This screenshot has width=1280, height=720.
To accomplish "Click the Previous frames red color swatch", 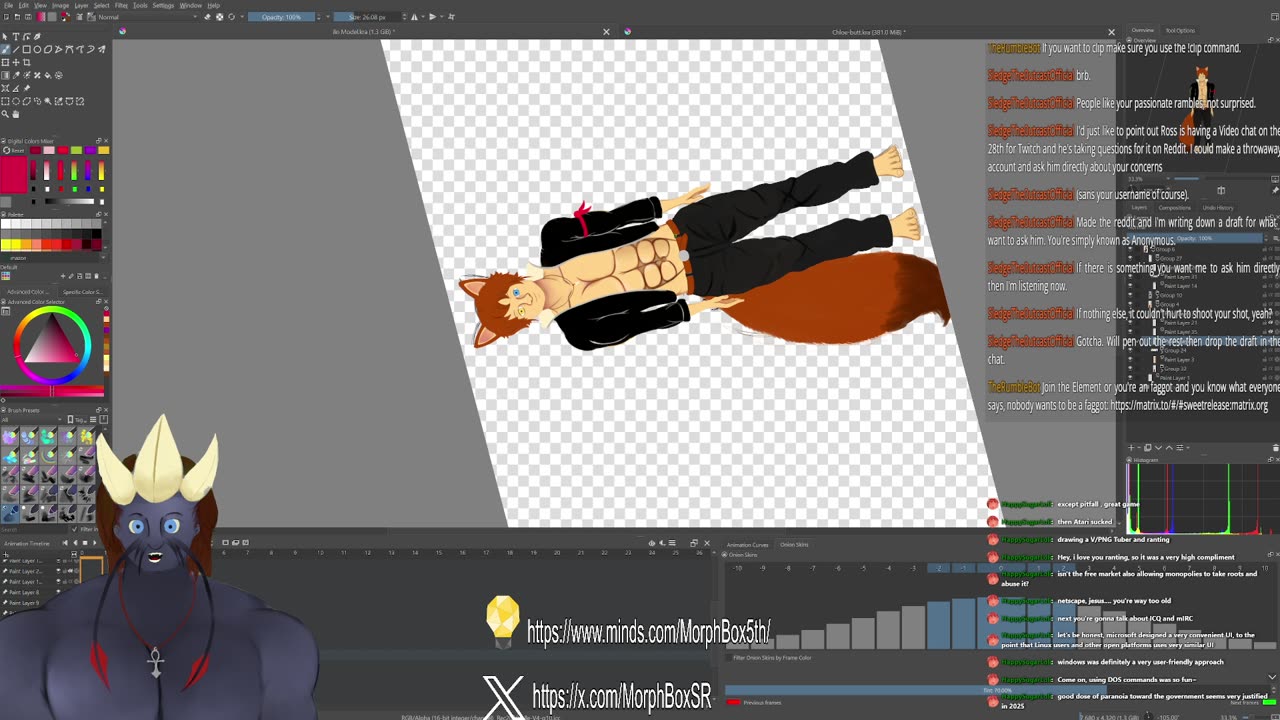I will (734, 702).
